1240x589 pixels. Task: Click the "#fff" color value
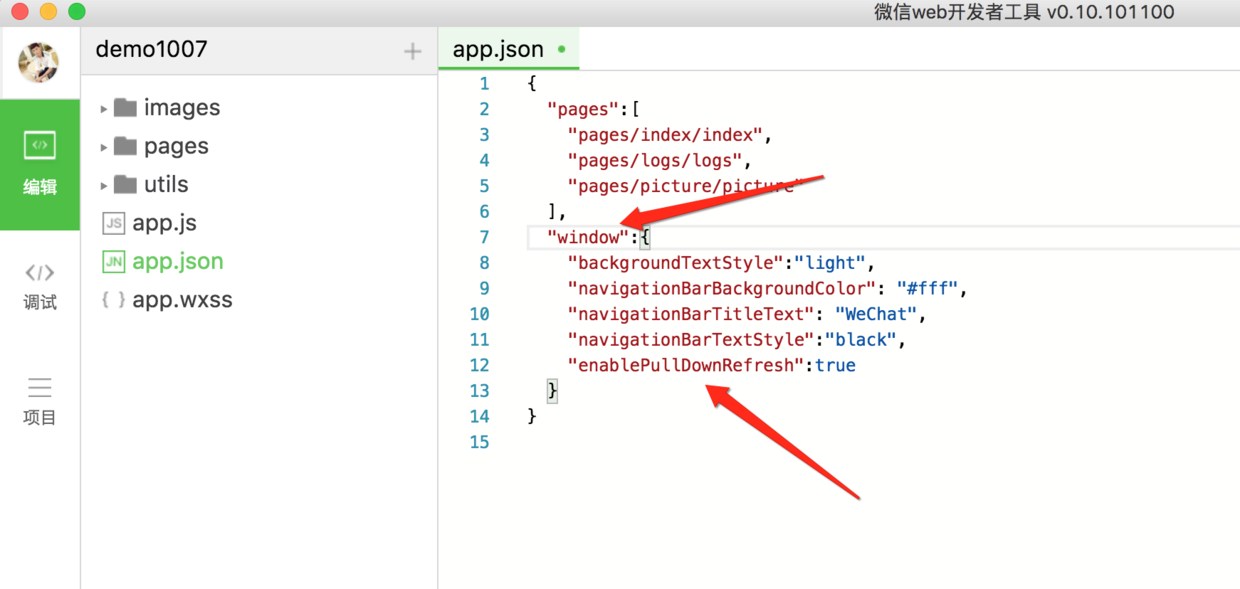pyautogui.click(x=928, y=289)
